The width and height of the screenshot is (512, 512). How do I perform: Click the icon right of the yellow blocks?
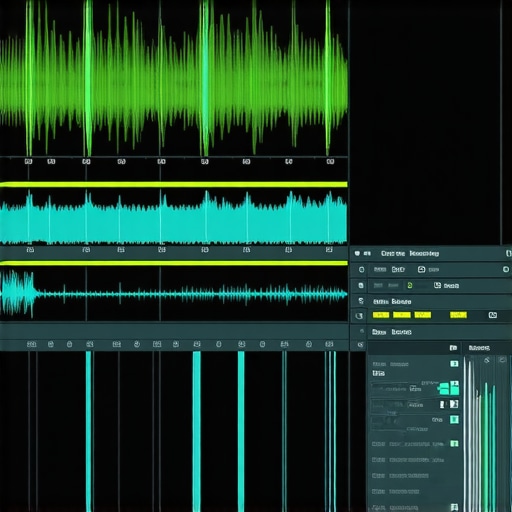pos(493,315)
